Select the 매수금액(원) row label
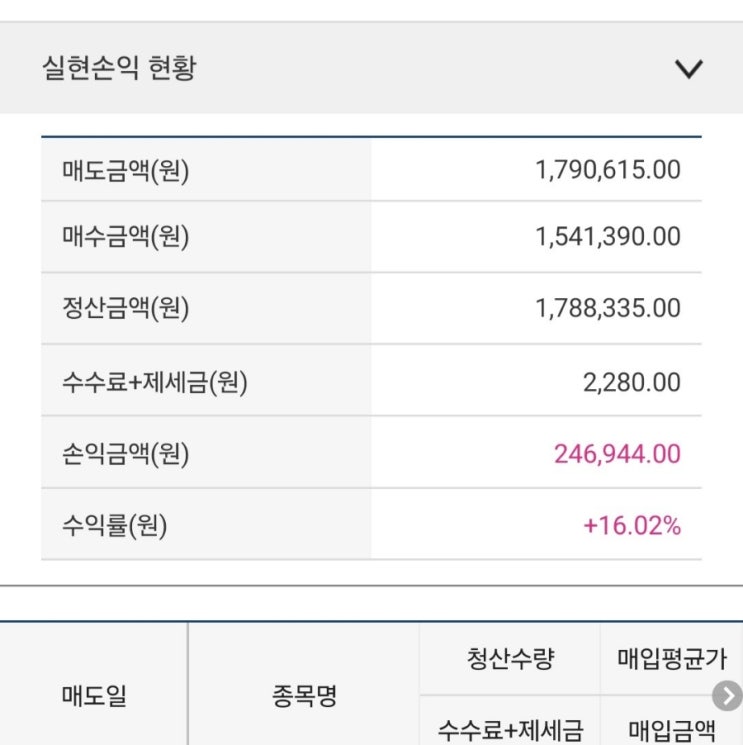 [x=125, y=237]
